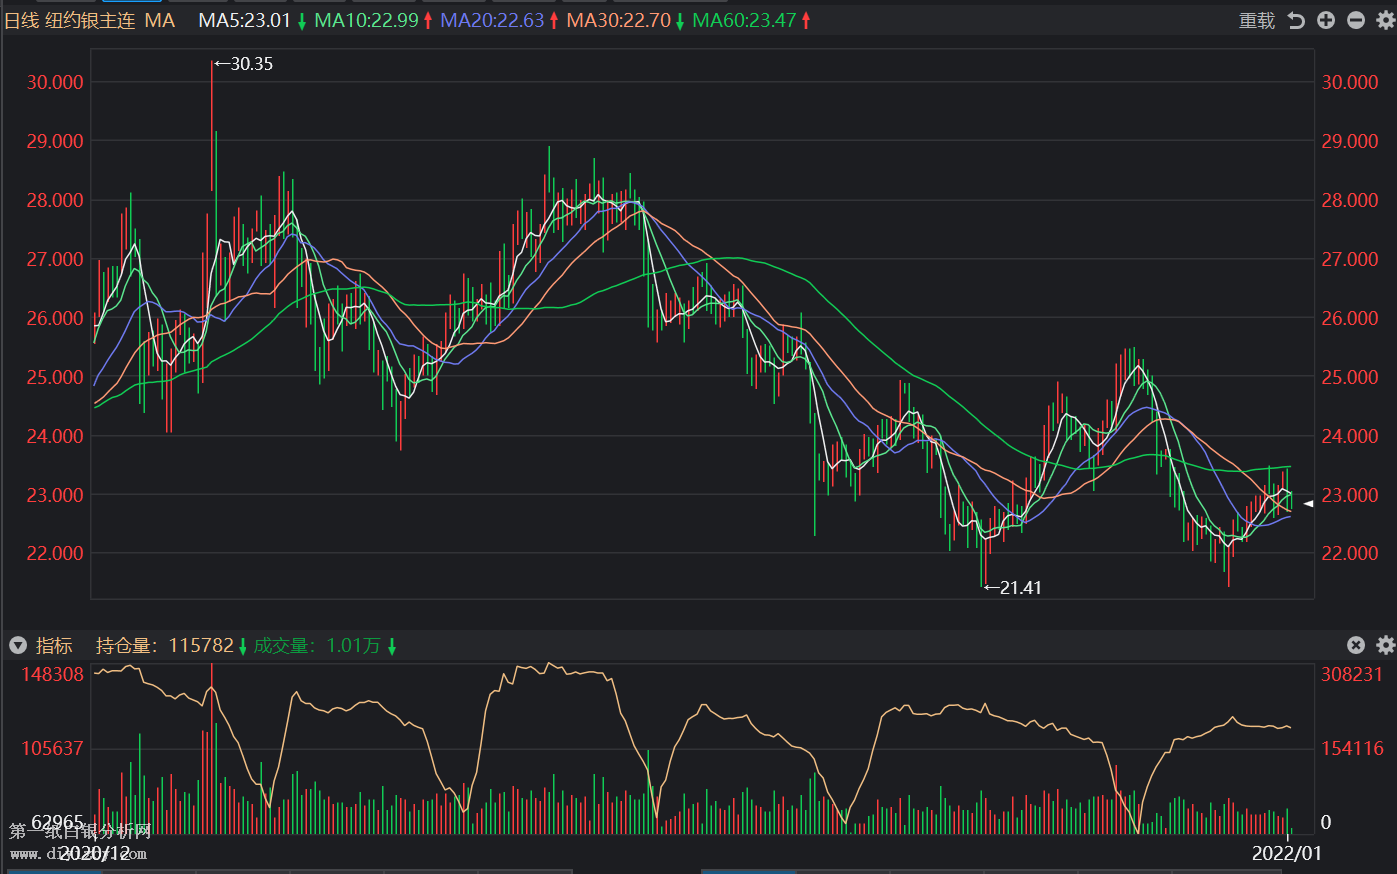Zoom in chart with the plus icon
The height and width of the screenshot is (874, 1397).
click(1326, 20)
